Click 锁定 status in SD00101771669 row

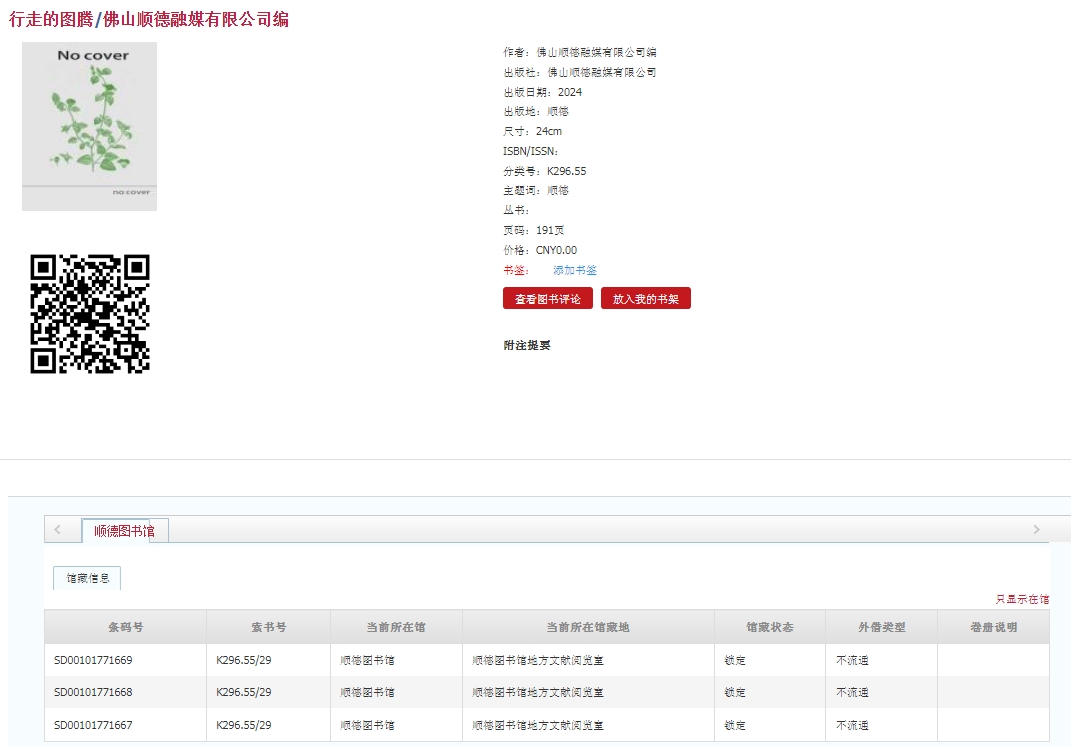pos(735,660)
